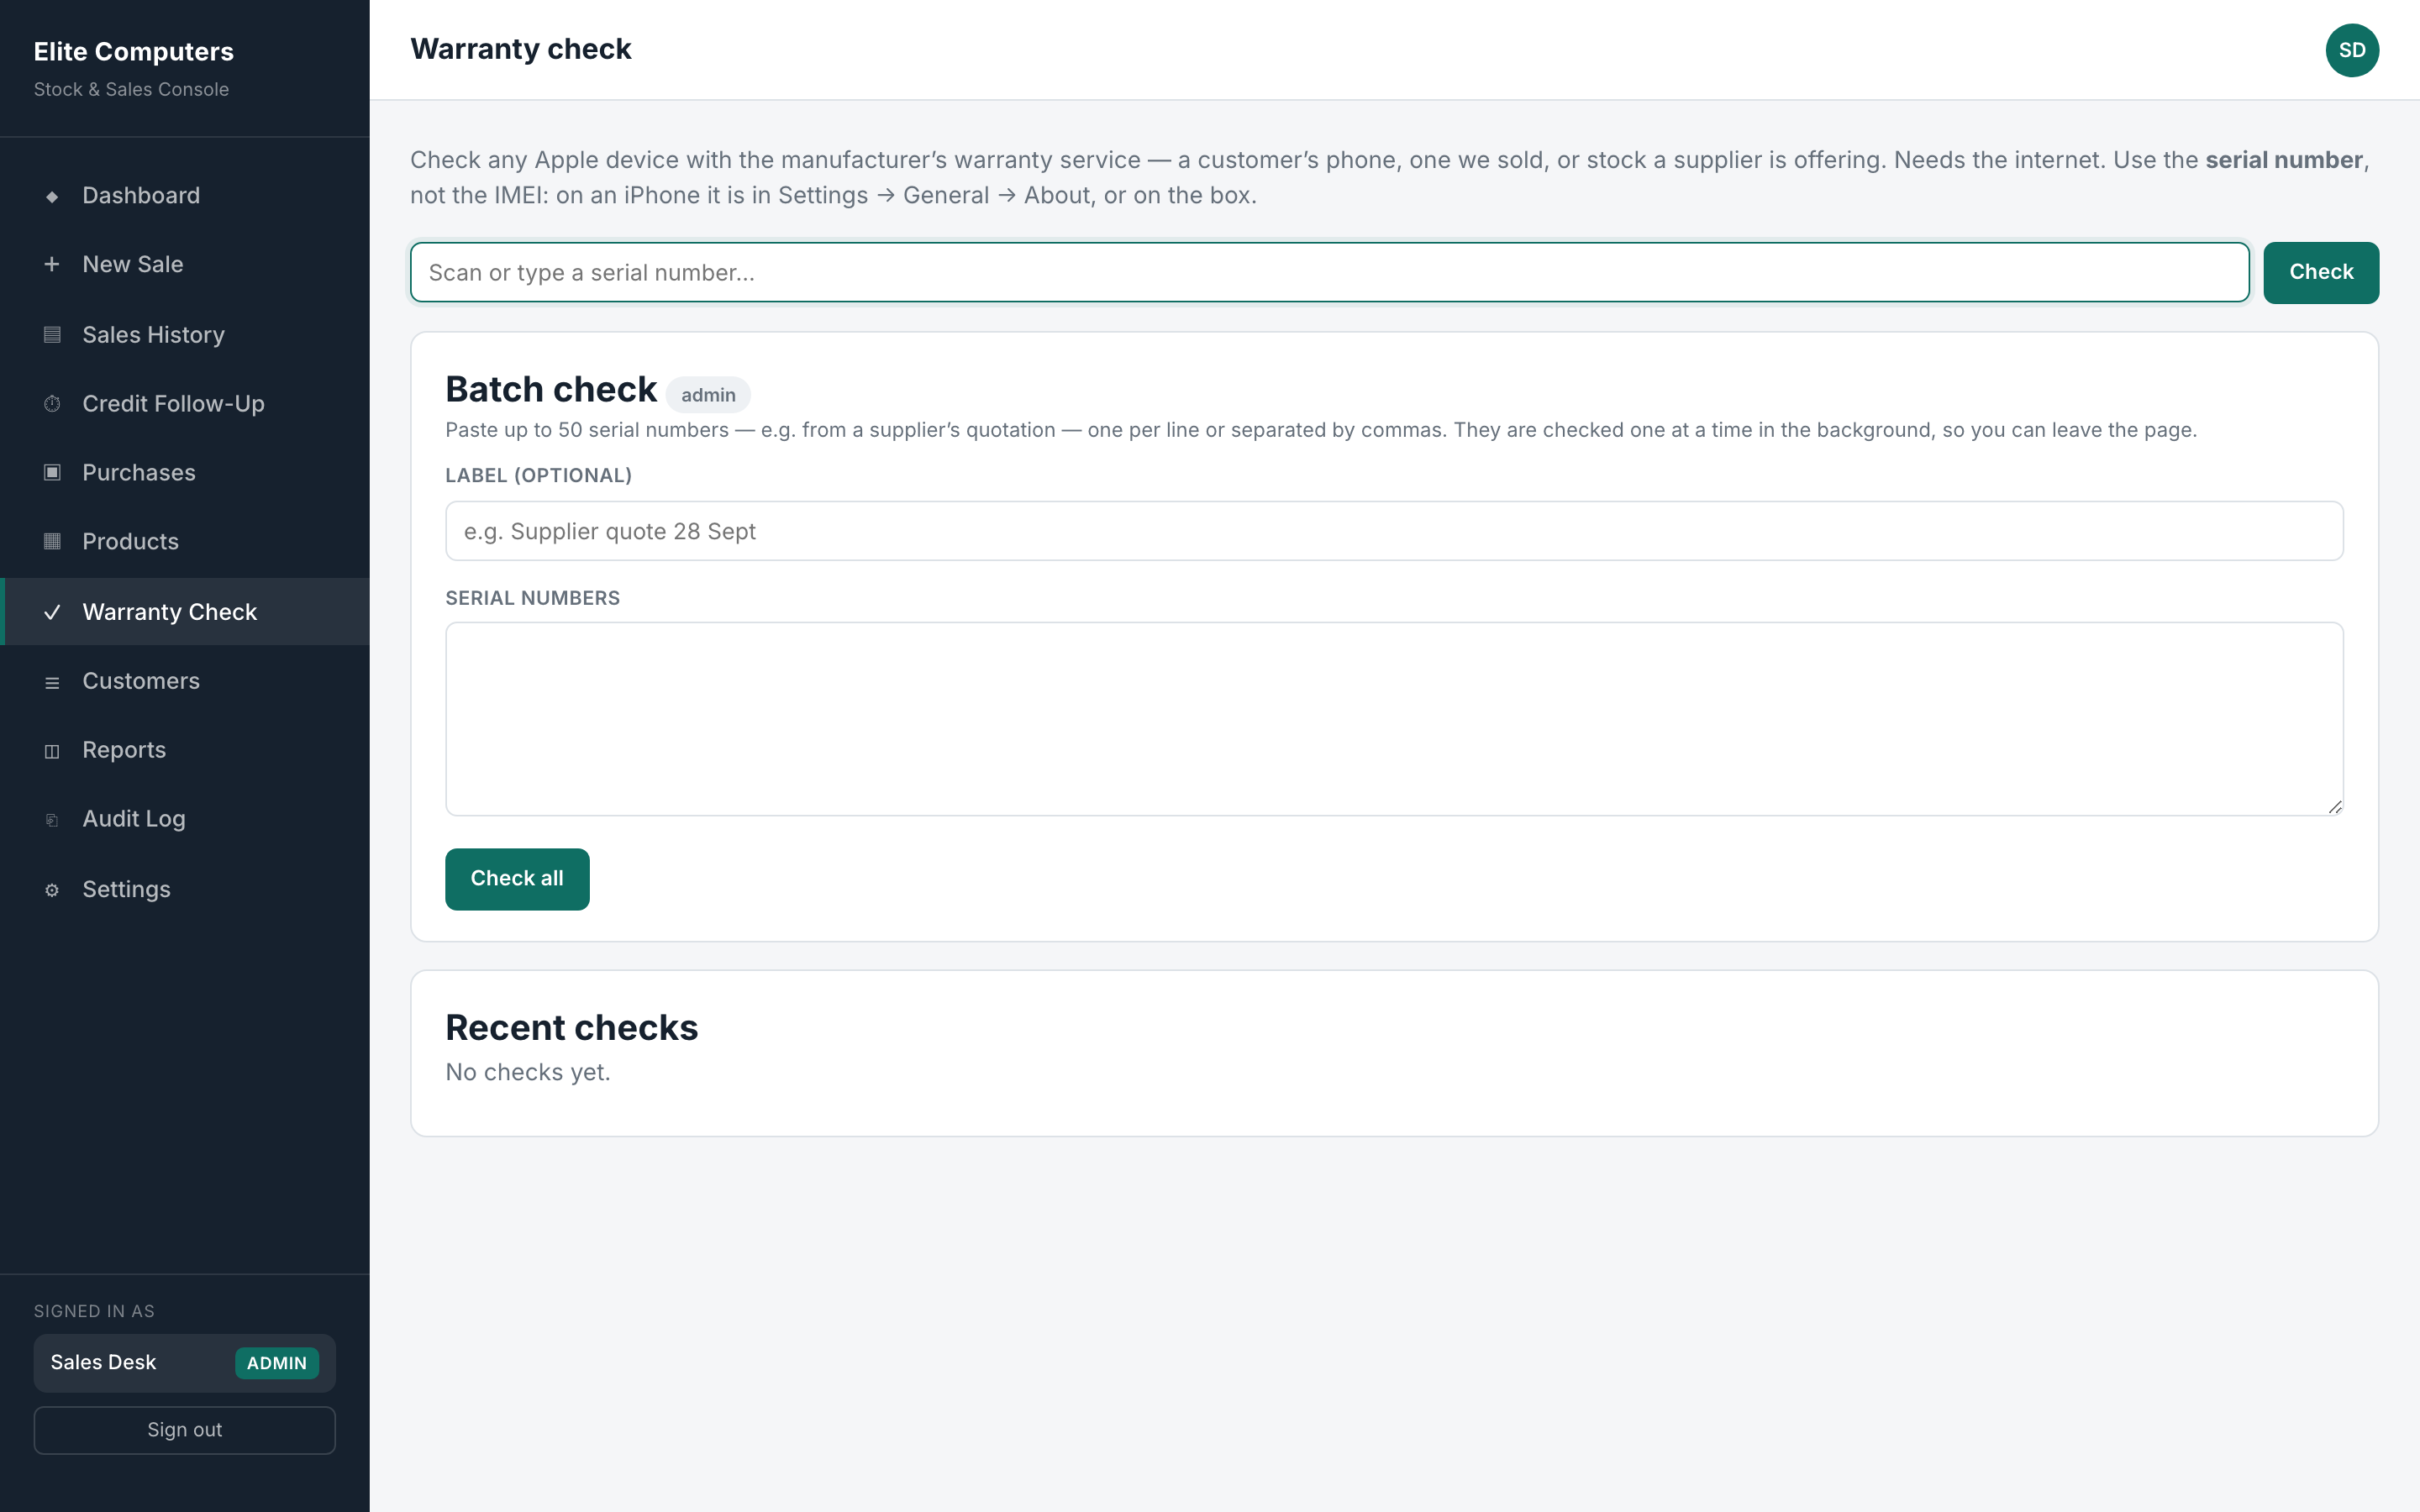Open the Dashboard page
Screen dimensions: 2420x1512
[x=186, y=196]
